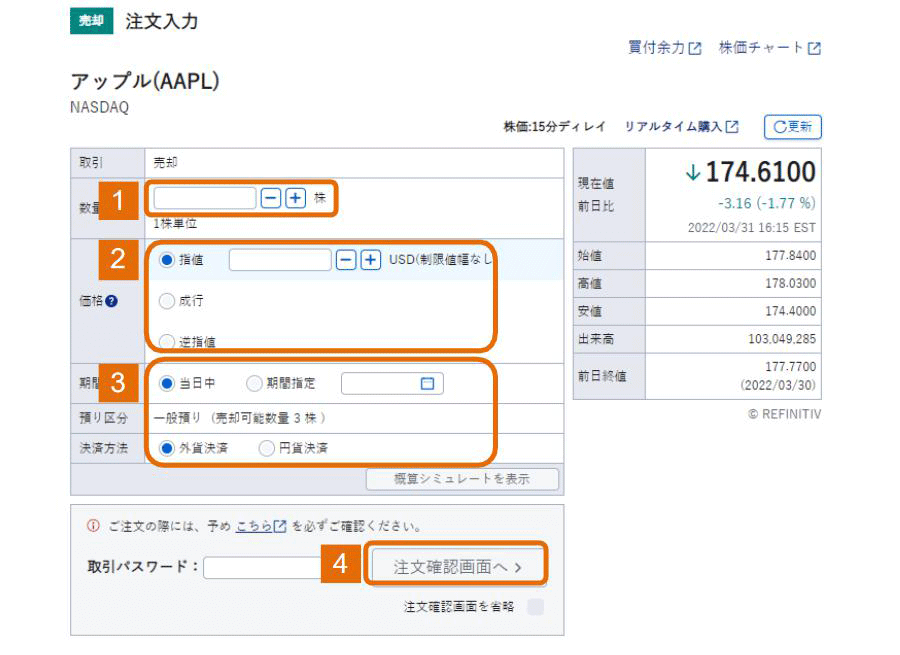Click the 安値 value 174.4000
Image resolution: width=900 pixels, height=655 pixels.
pos(790,311)
